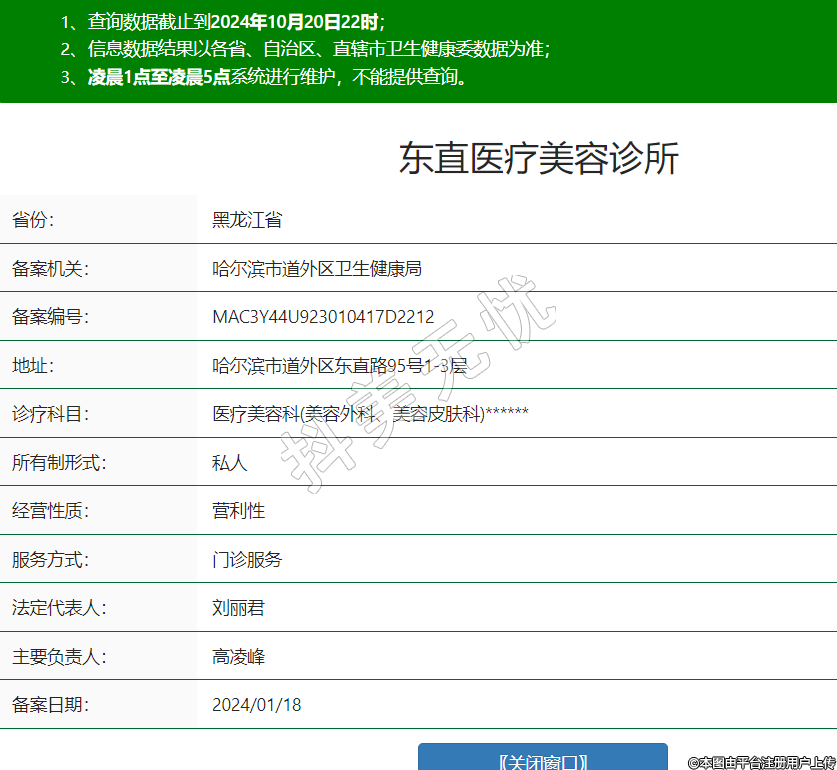Select the ownership value 私人
This screenshot has height=770, width=837.
point(229,462)
